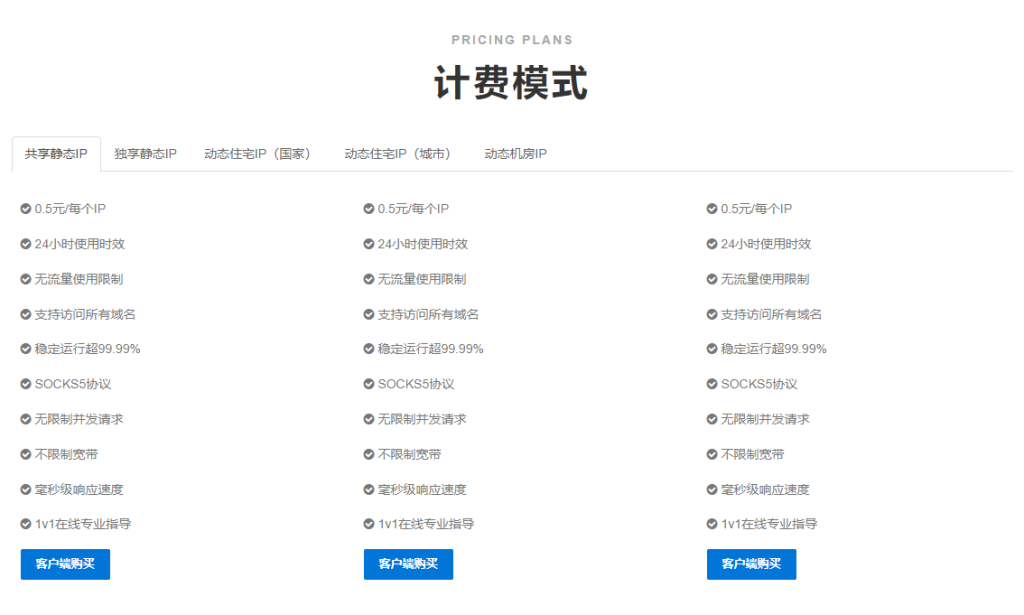Open the 动态住宅IP（城市）tab
1024x615 pixels.
click(398, 154)
